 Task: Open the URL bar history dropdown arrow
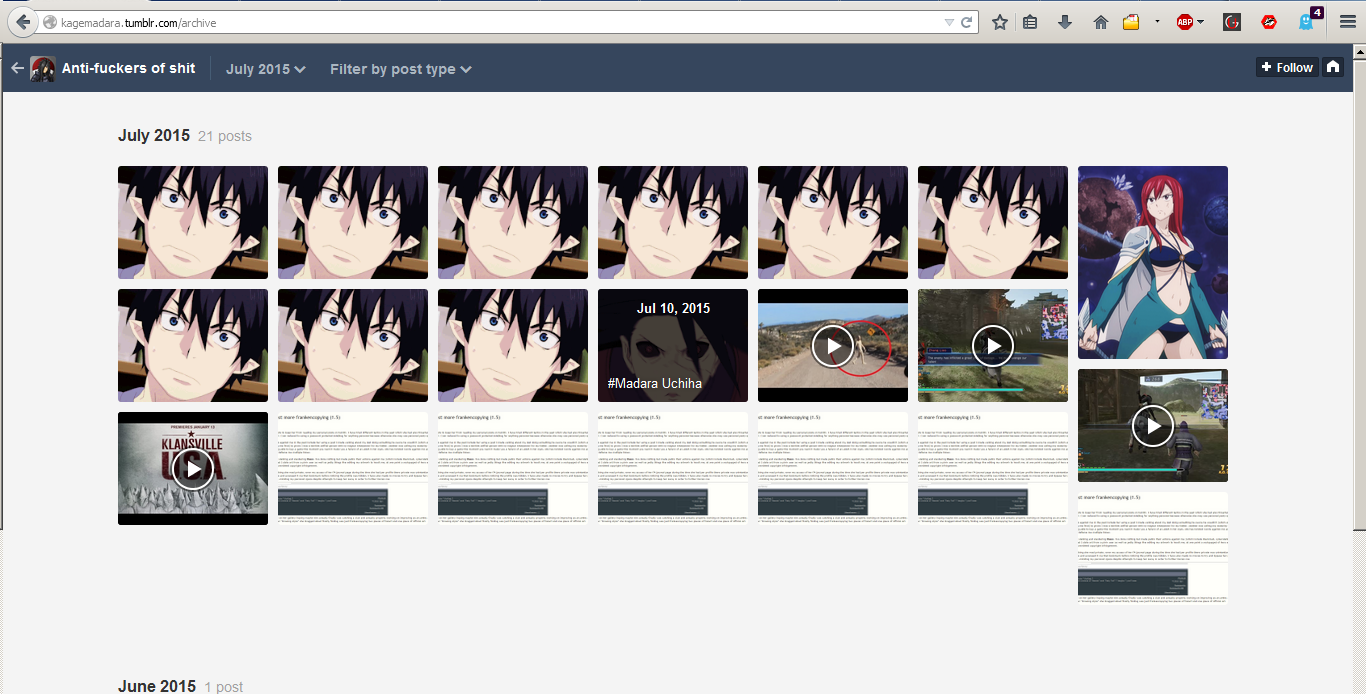[x=949, y=22]
